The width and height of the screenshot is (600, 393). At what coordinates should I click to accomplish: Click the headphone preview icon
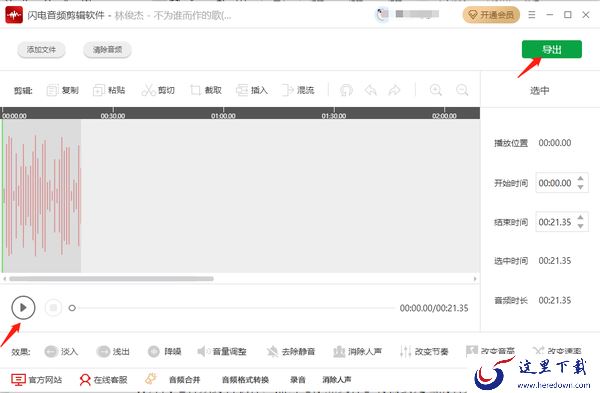click(x=346, y=90)
